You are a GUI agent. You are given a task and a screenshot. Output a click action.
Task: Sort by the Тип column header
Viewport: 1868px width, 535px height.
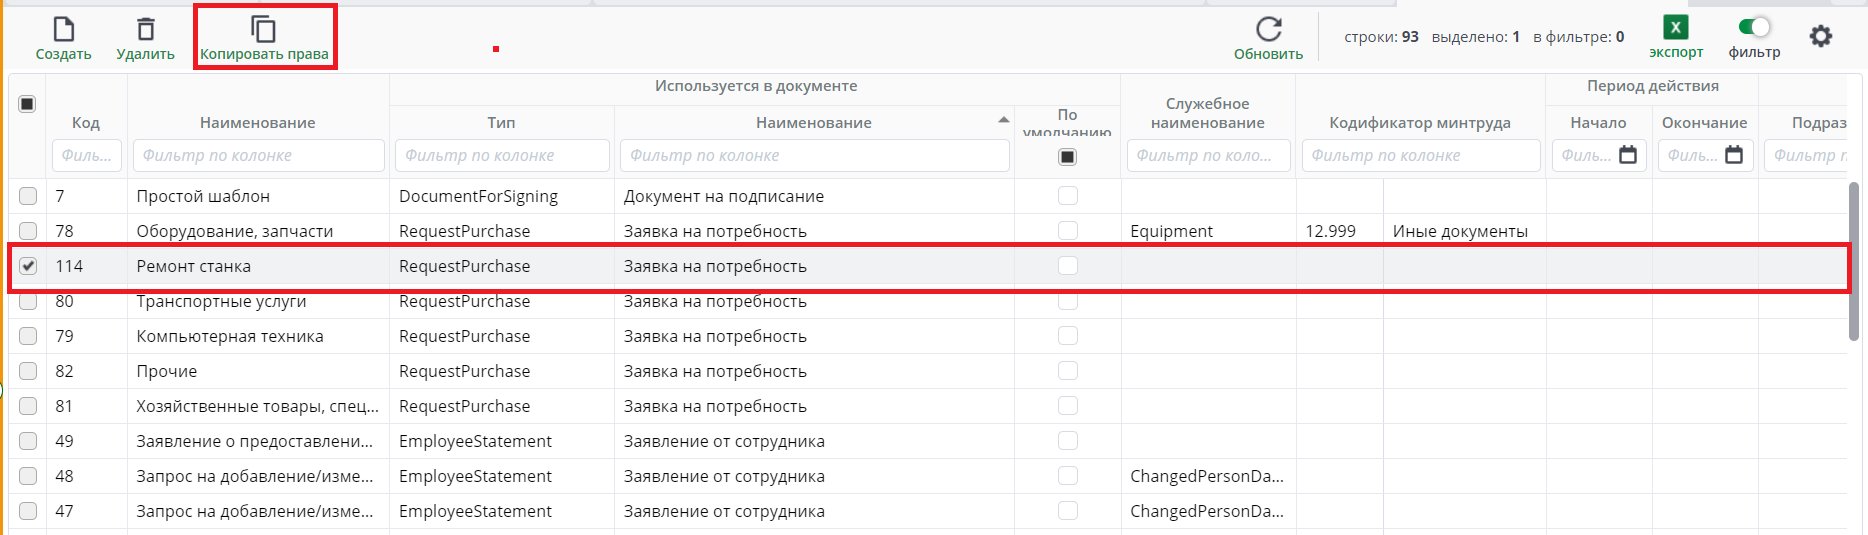coord(501,122)
